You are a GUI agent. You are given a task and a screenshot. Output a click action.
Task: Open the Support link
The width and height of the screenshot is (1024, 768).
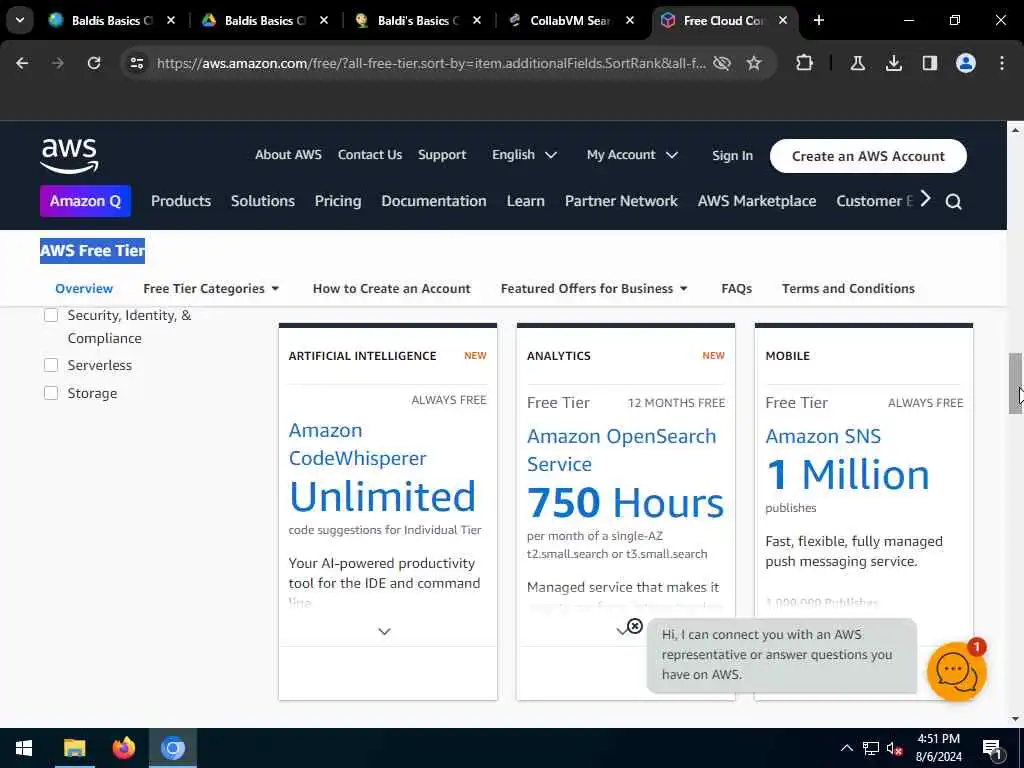pyautogui.click(x=442, y=155)
